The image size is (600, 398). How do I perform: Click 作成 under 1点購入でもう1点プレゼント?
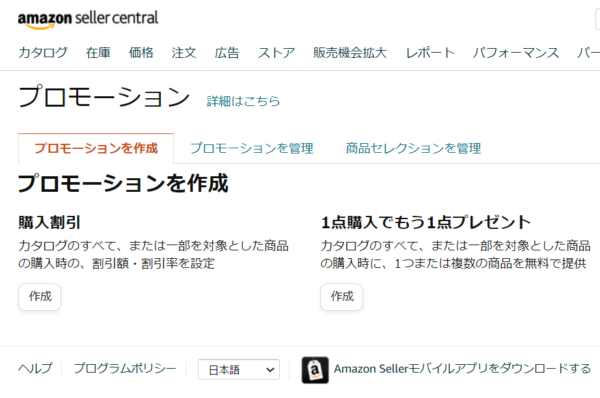coord(342,297)
